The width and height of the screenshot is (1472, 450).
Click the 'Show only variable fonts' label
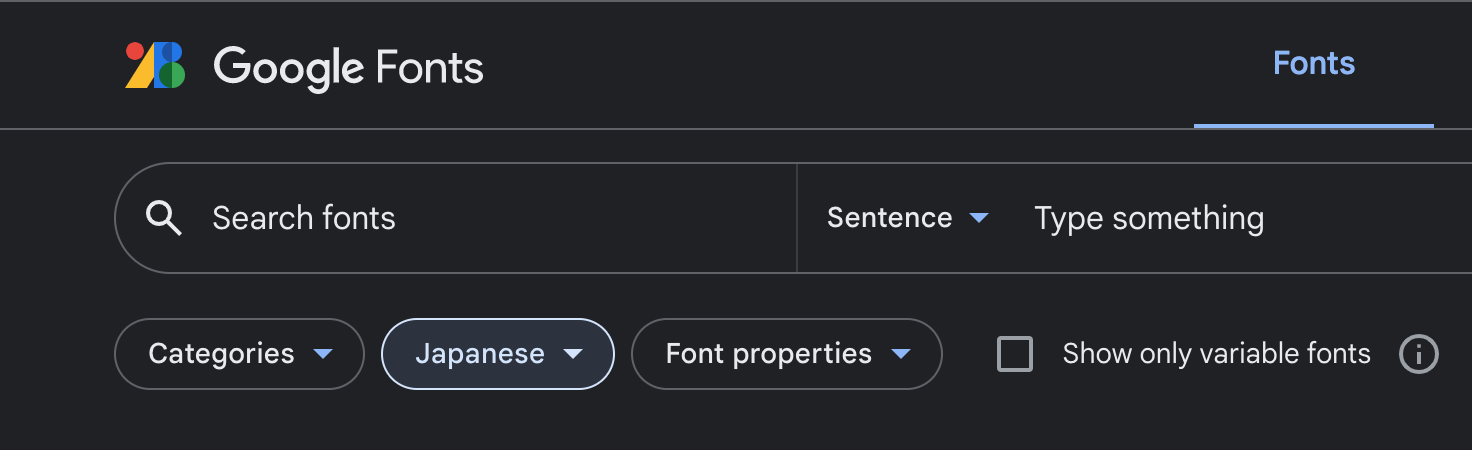point(1216,354)
